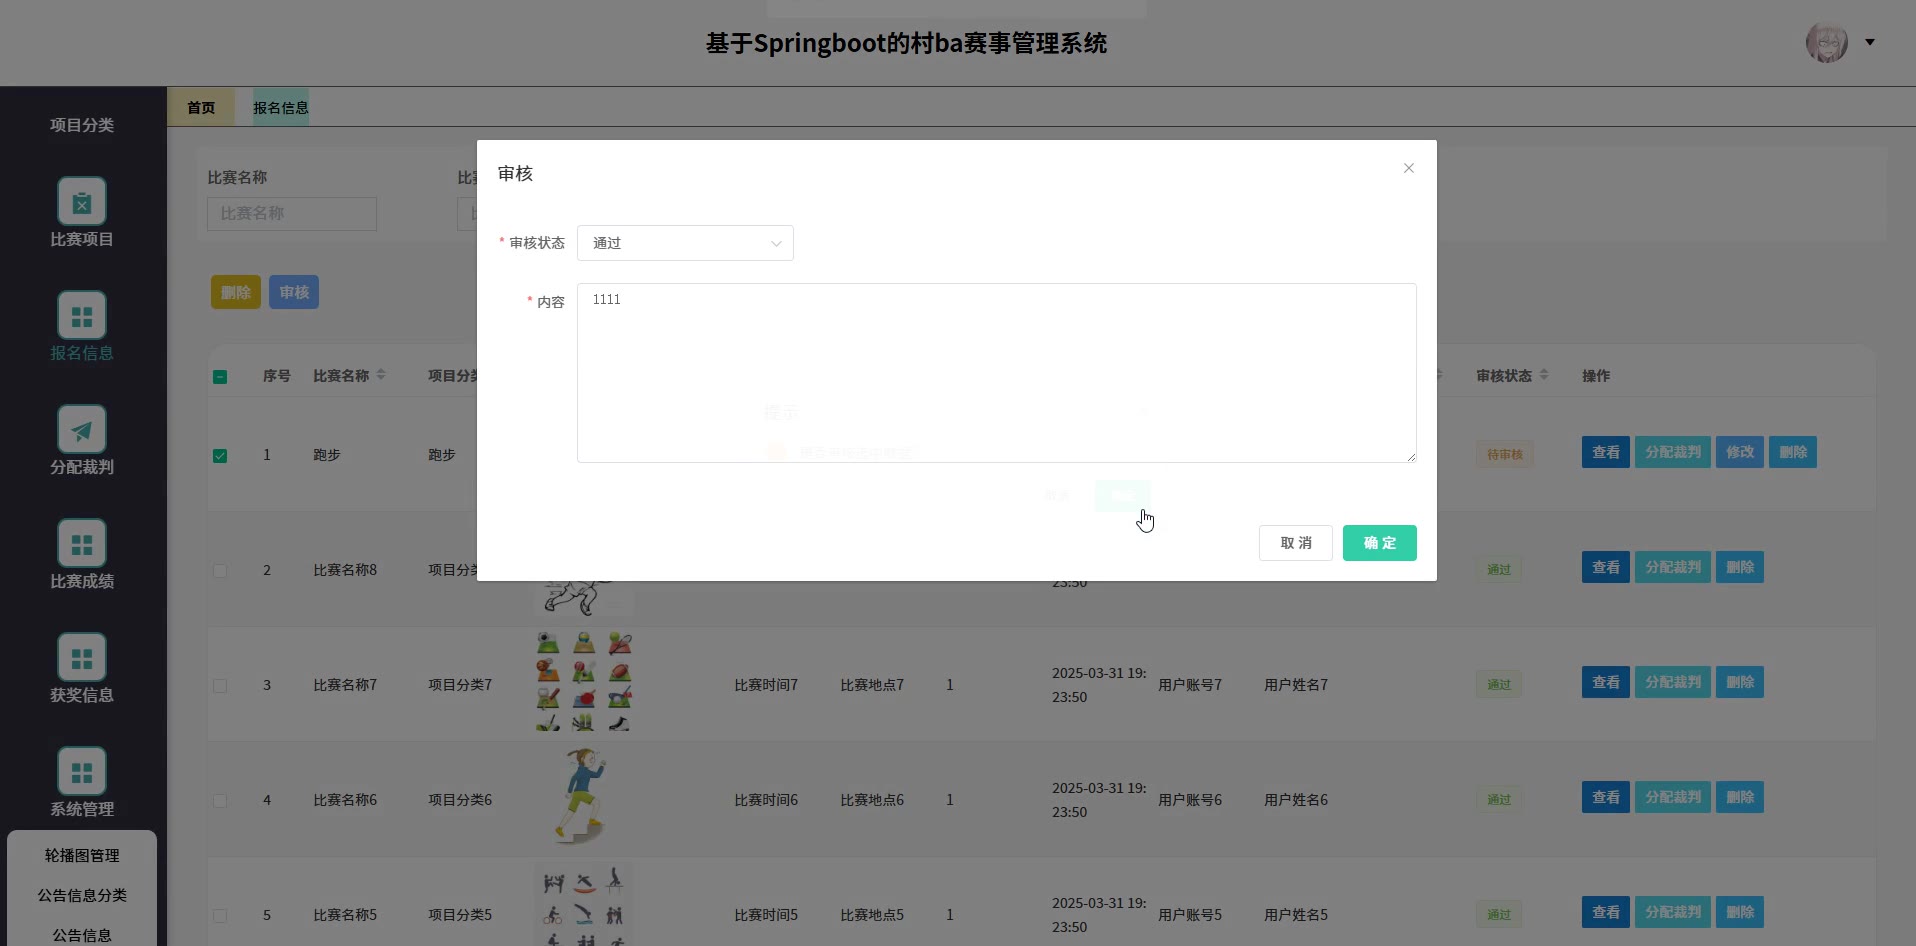Click 删除 for the 跑步 row
Viewport: 1916px width, 946px height.
point(1793,452)
